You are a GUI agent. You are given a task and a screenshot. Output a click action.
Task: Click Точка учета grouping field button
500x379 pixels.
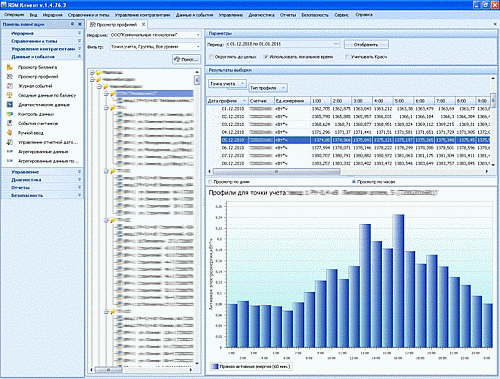pyautogui.click(x=228, y=84)
